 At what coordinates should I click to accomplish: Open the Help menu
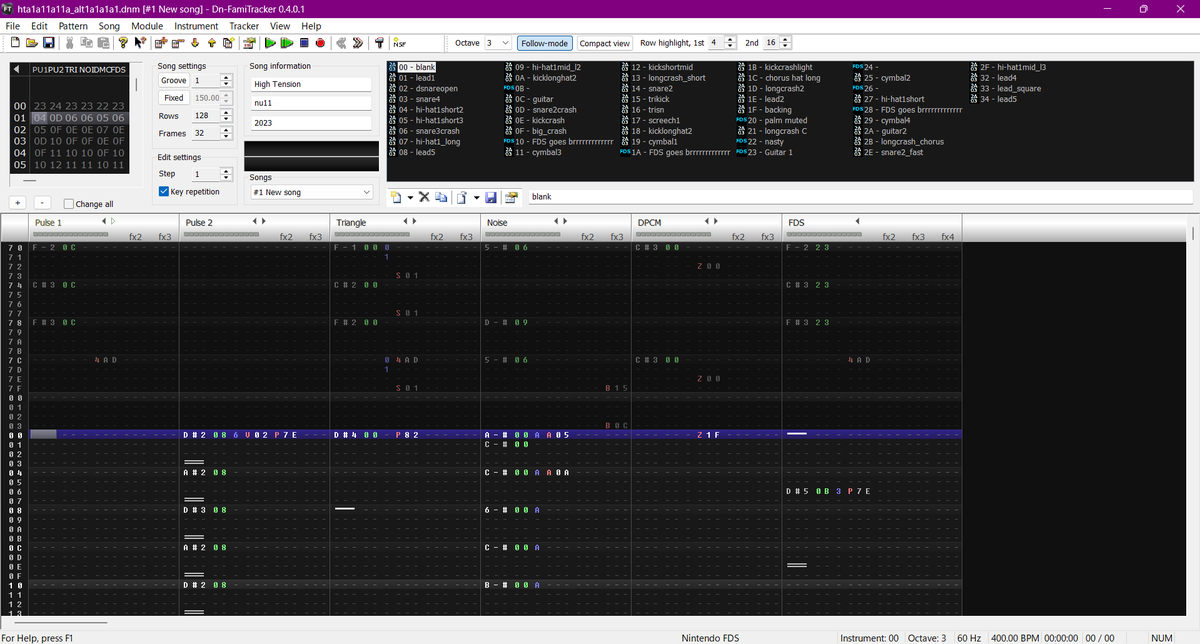coord(312,26)
